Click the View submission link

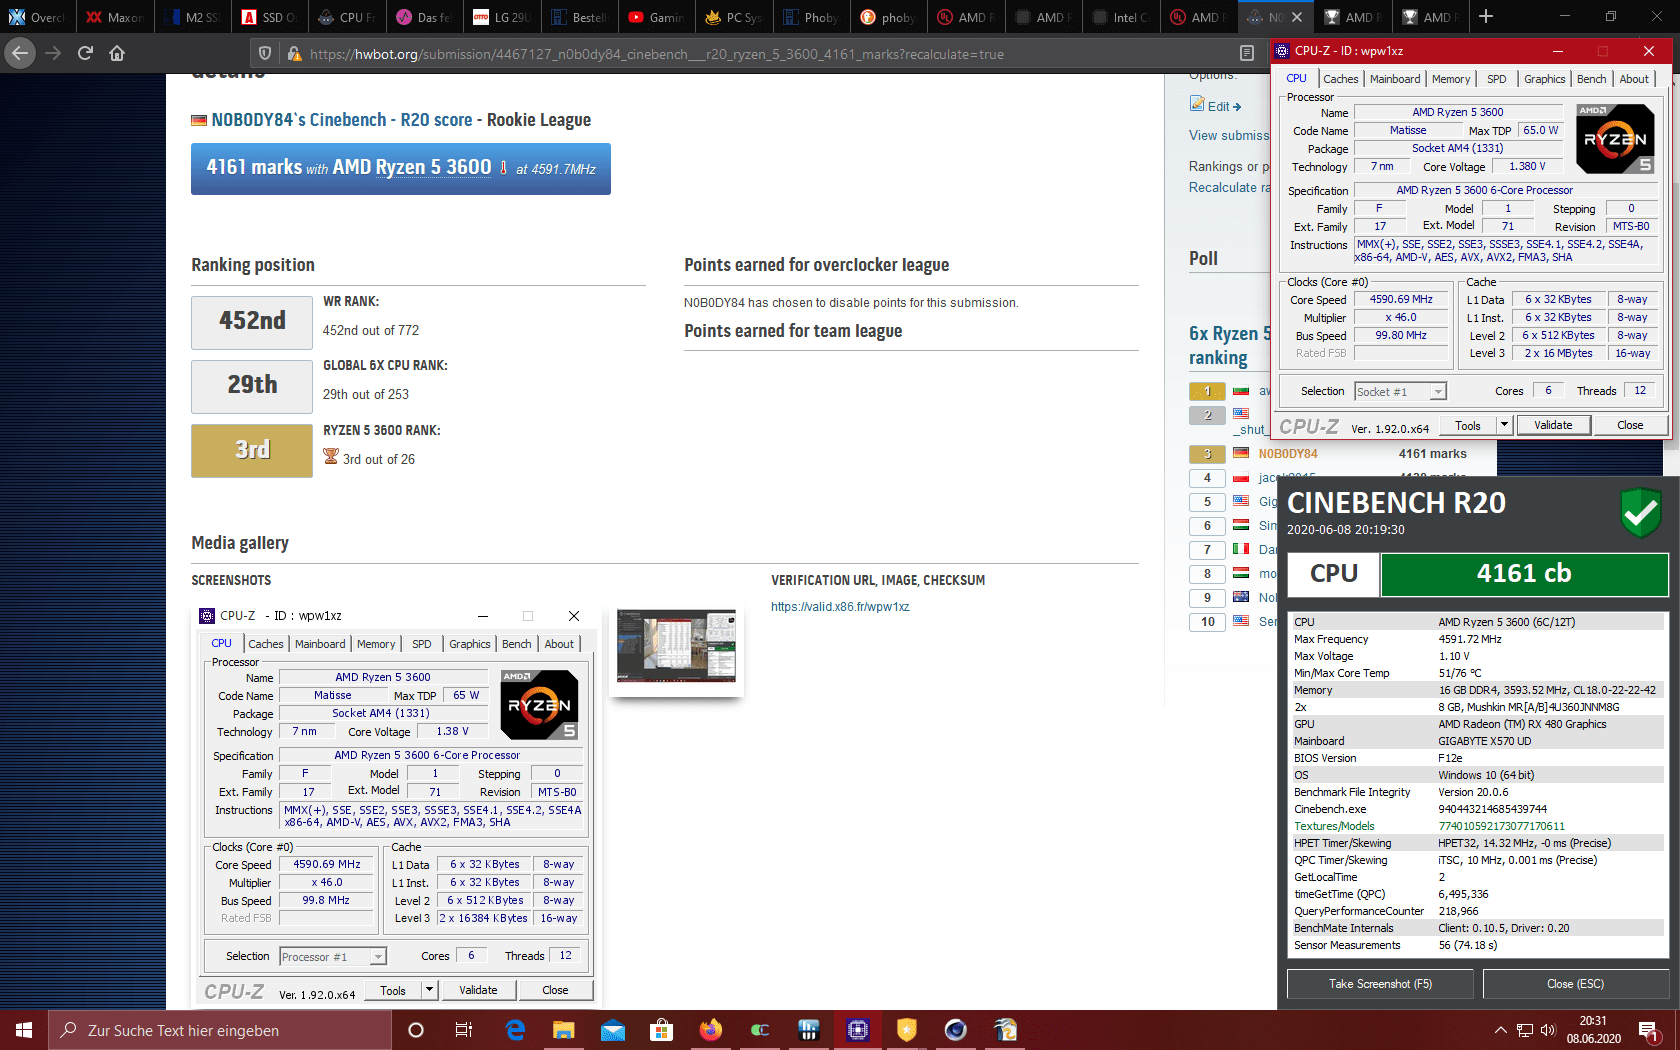(x=1229, y=136)
